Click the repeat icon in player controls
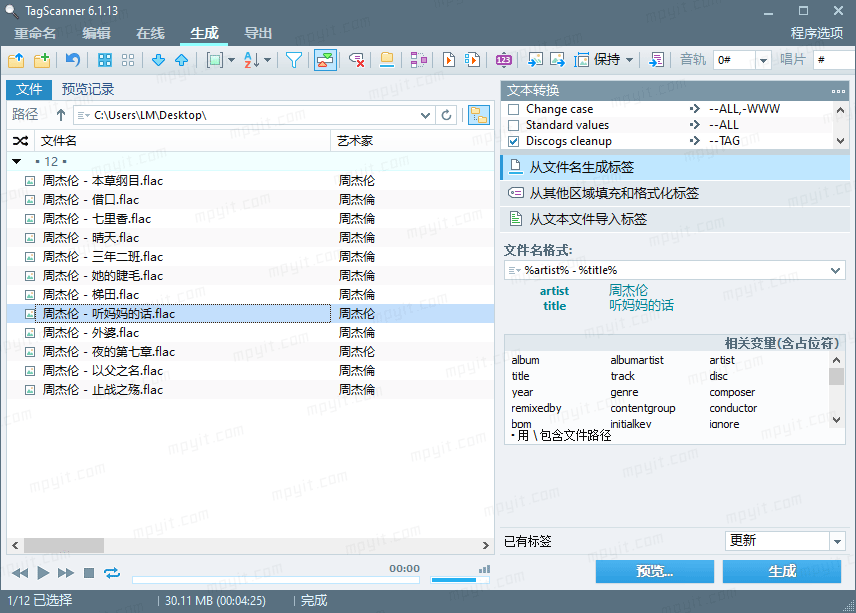This screenshot has height=613, width=856. 112,573
